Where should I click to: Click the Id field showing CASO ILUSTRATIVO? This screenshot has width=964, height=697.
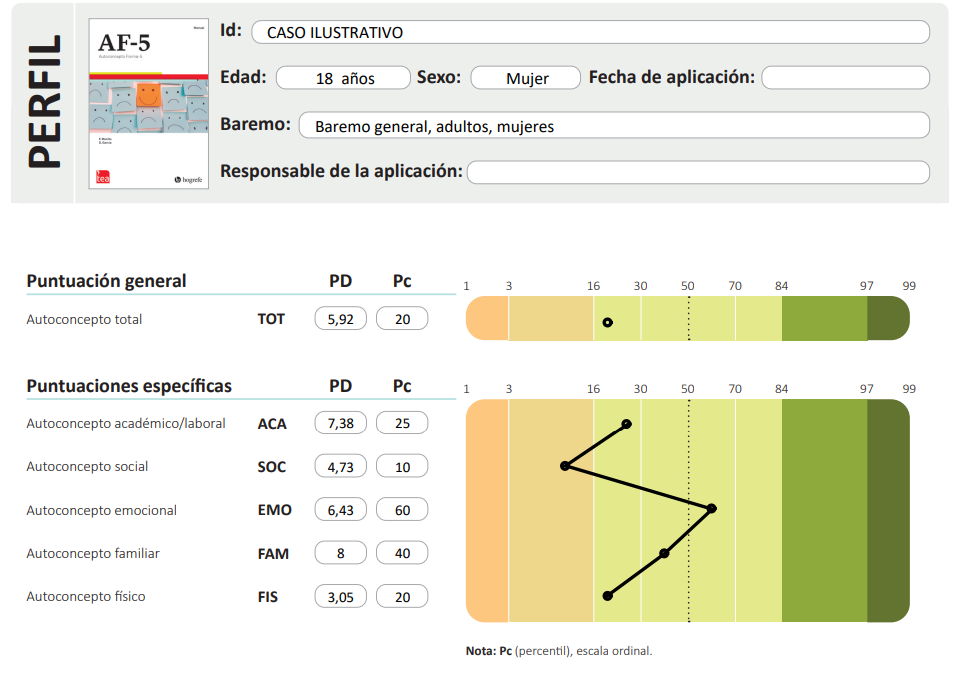click(590, 33)
